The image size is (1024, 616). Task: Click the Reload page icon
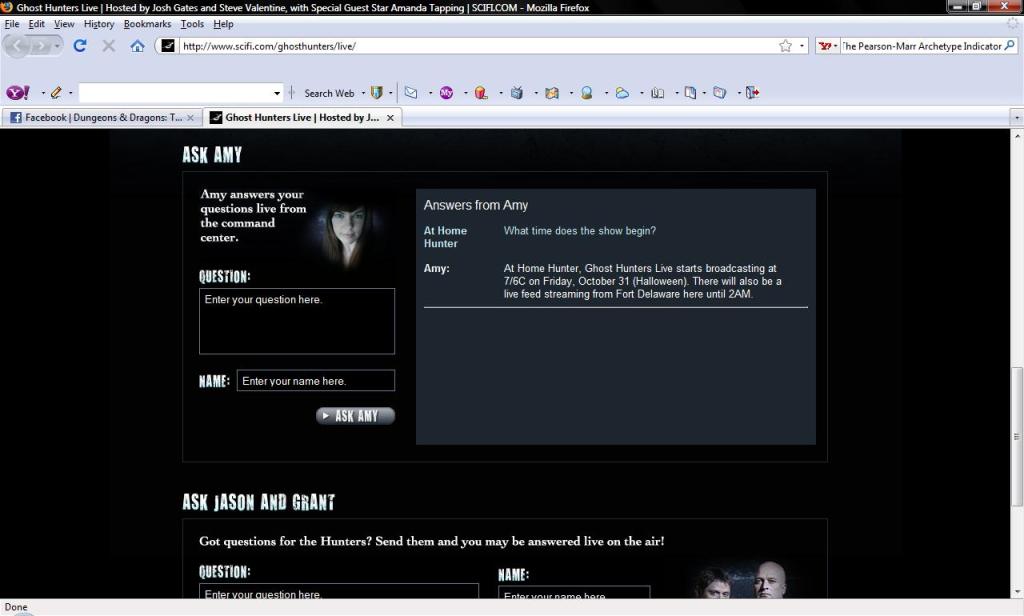(x=80, y=46)
